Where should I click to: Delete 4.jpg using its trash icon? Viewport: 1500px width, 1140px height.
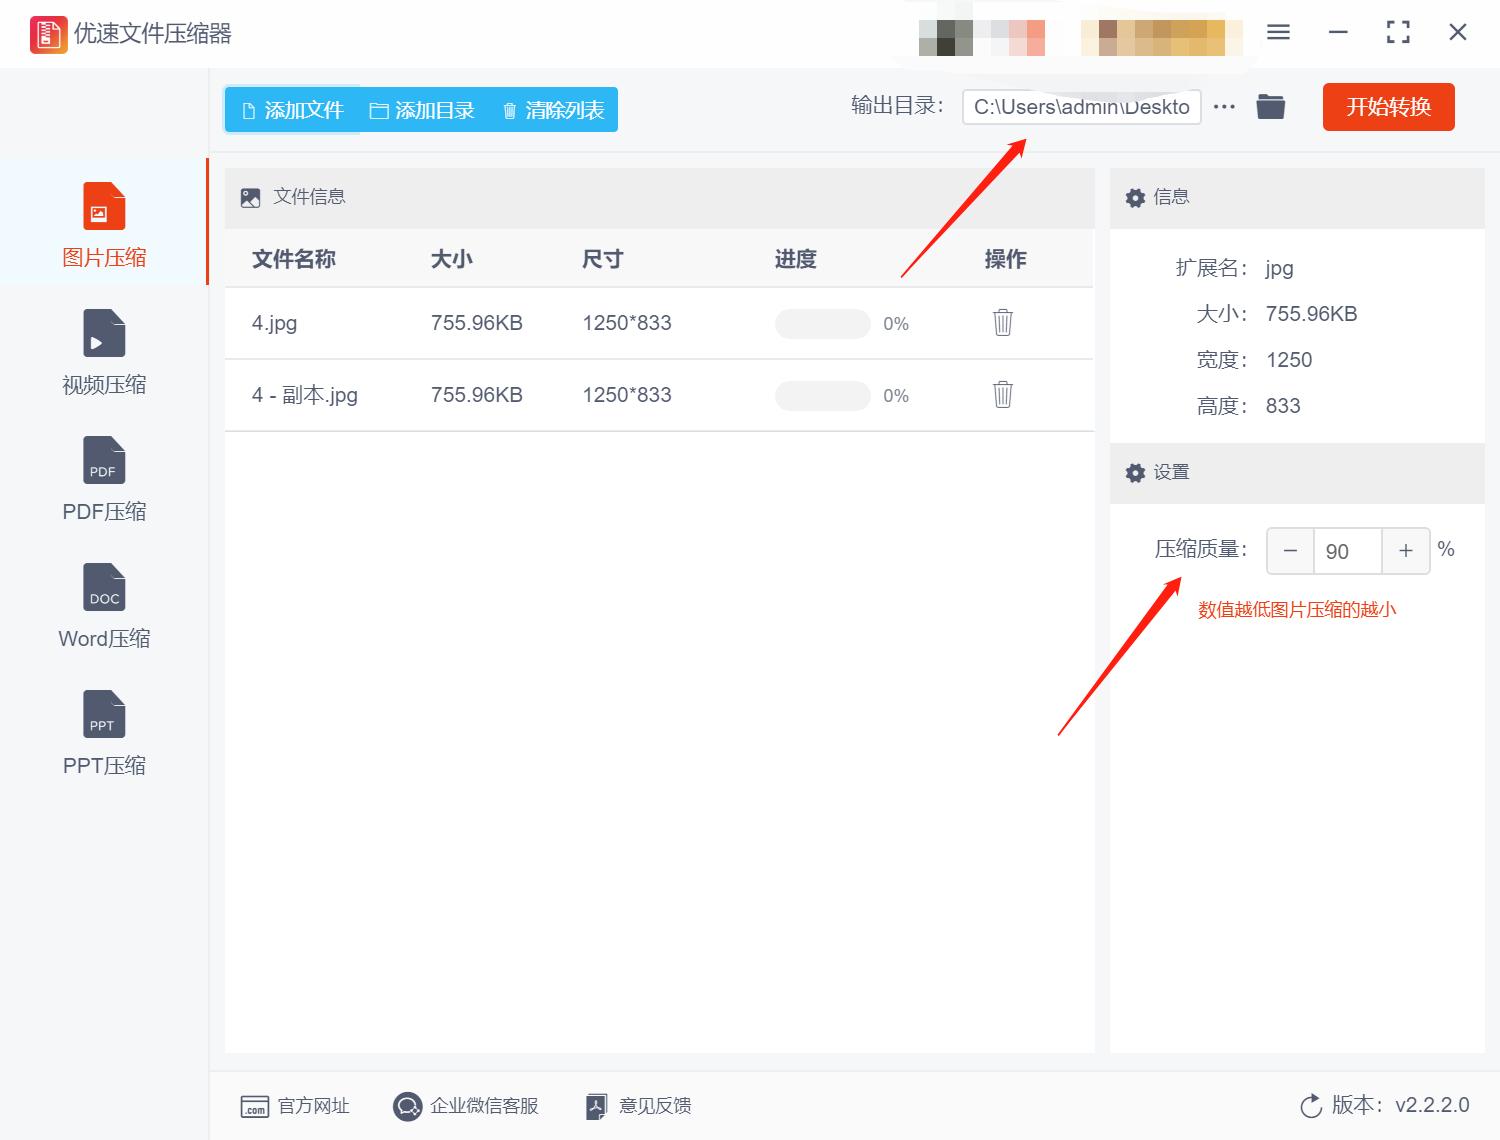point(1003,323)
